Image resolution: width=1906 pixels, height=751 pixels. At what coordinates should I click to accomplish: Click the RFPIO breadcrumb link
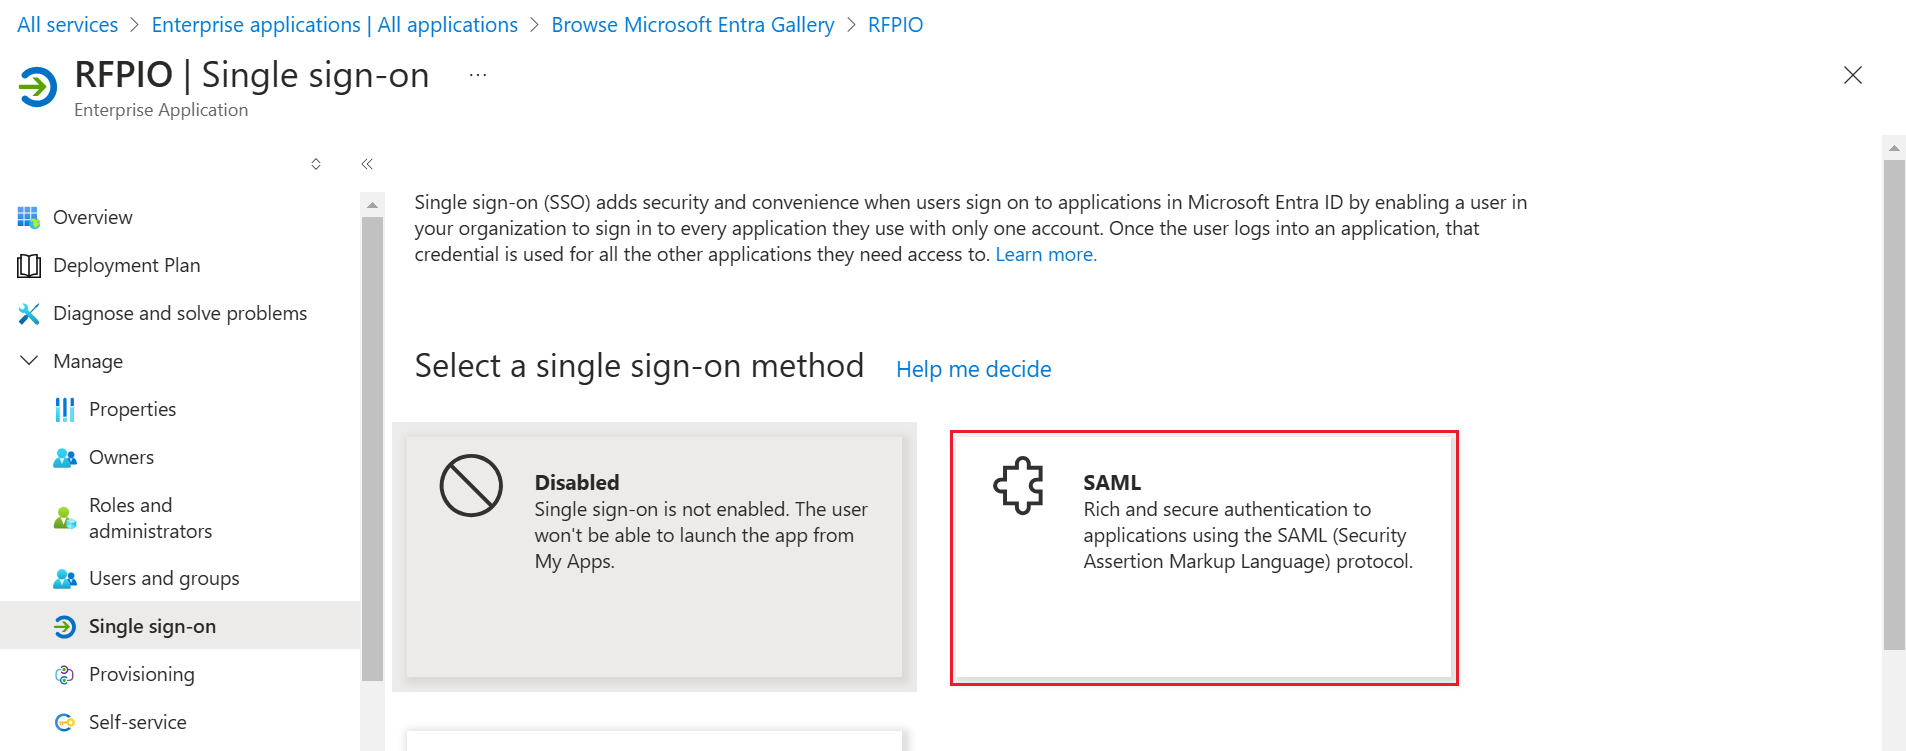point(896,25)
